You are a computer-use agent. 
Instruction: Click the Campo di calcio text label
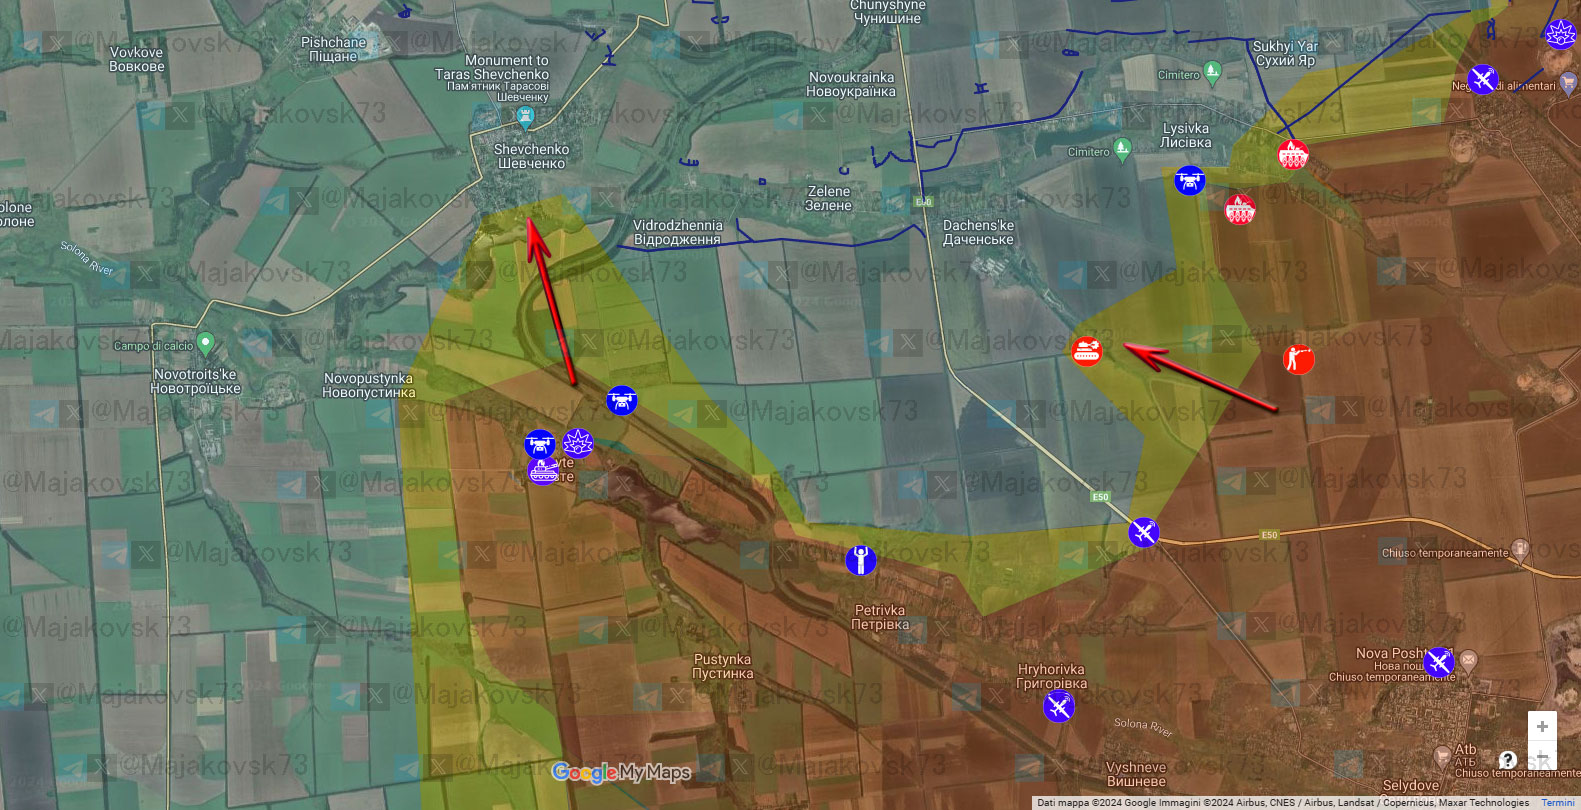click(153, 346)
